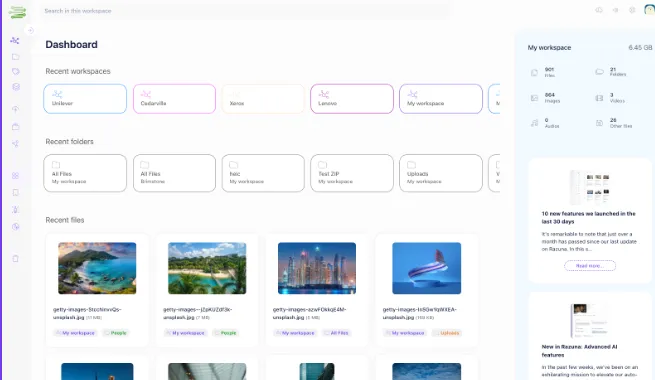Open the trash icon in the left sidebar
This screenshot has width=655, height=380.
point(15,258)
